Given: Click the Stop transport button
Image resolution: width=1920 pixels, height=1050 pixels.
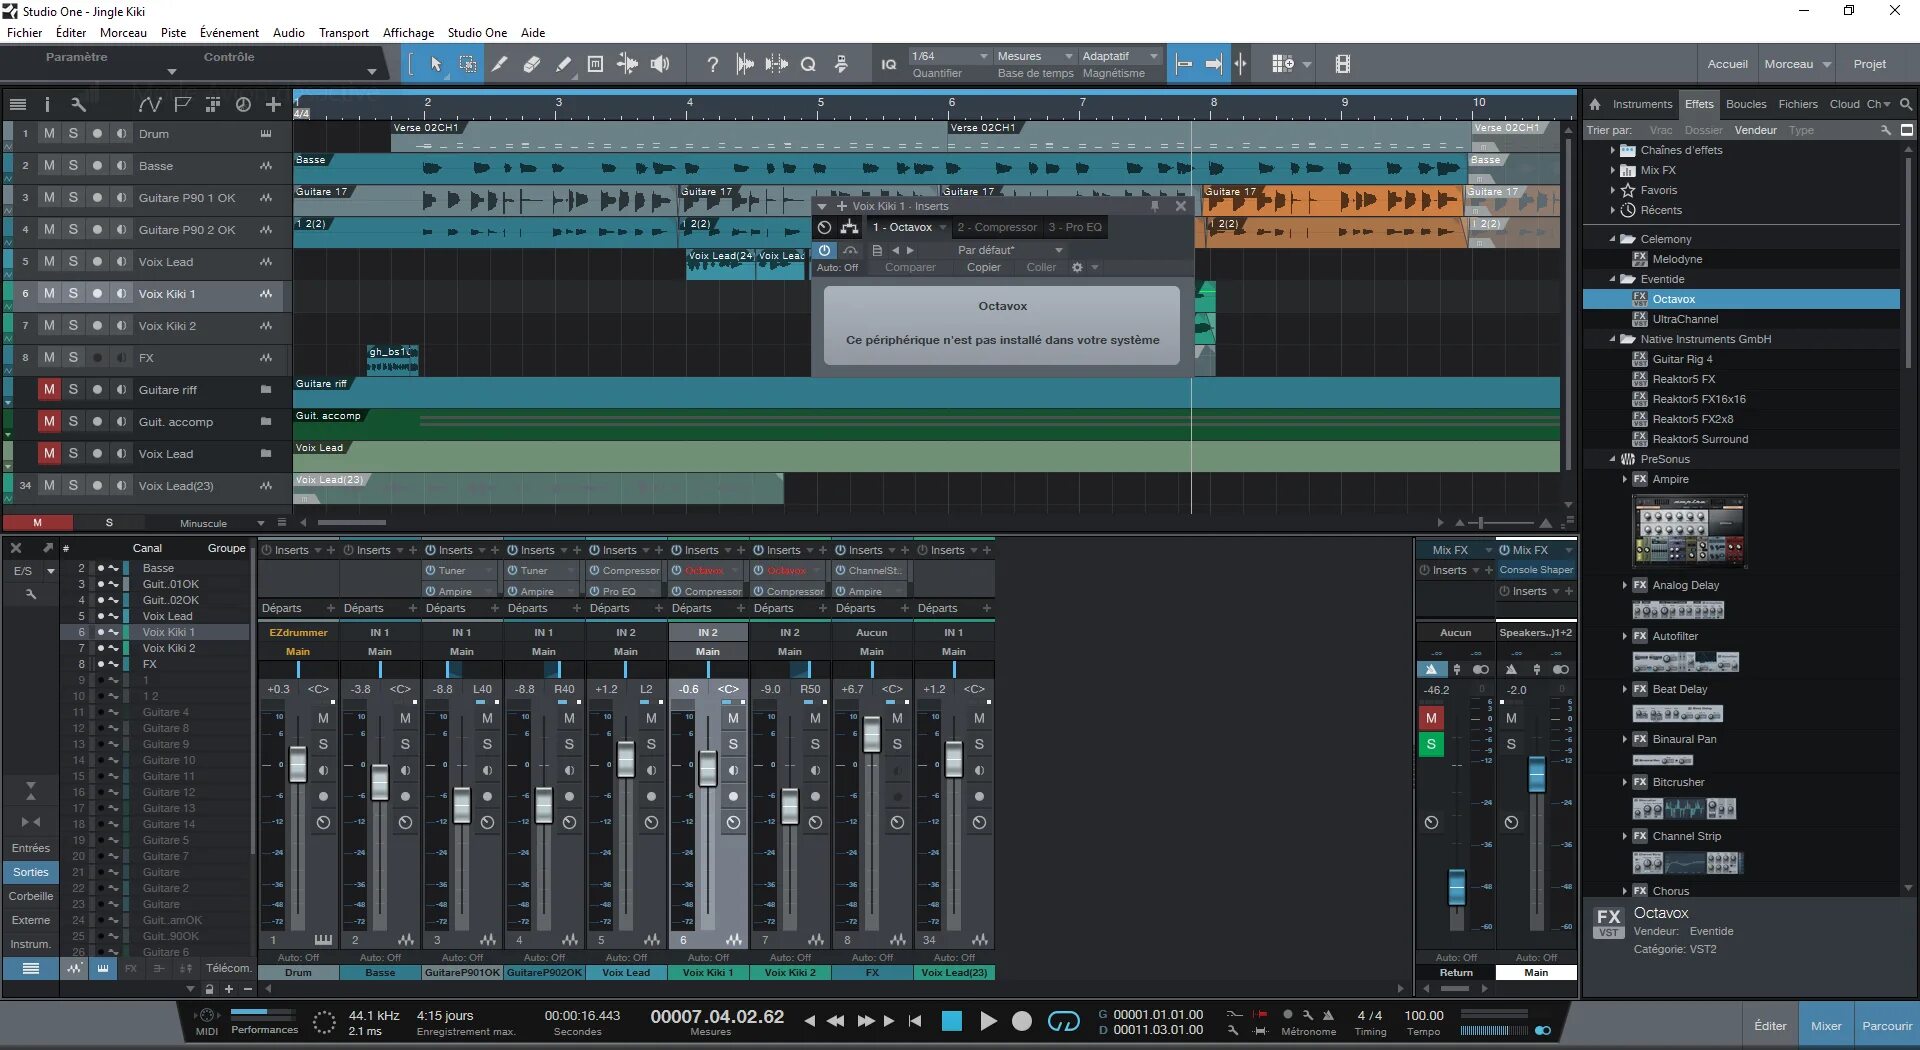Looking at the screenshot, I should (951, 1021).
